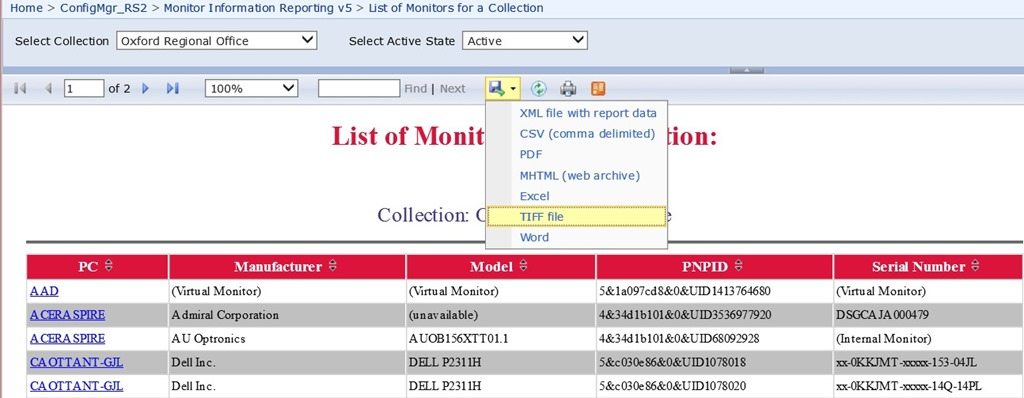Select PNPID 4&34d1b101&0&UID68092928
This screenshot has height=398, width=1024.
(714, 339)
